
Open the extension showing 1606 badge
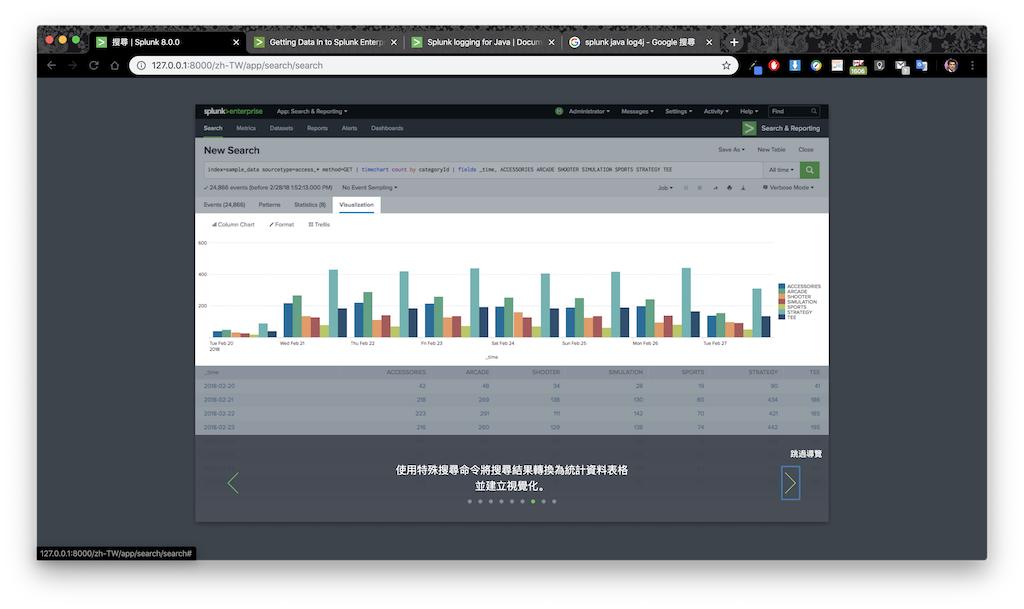[857, 67]
